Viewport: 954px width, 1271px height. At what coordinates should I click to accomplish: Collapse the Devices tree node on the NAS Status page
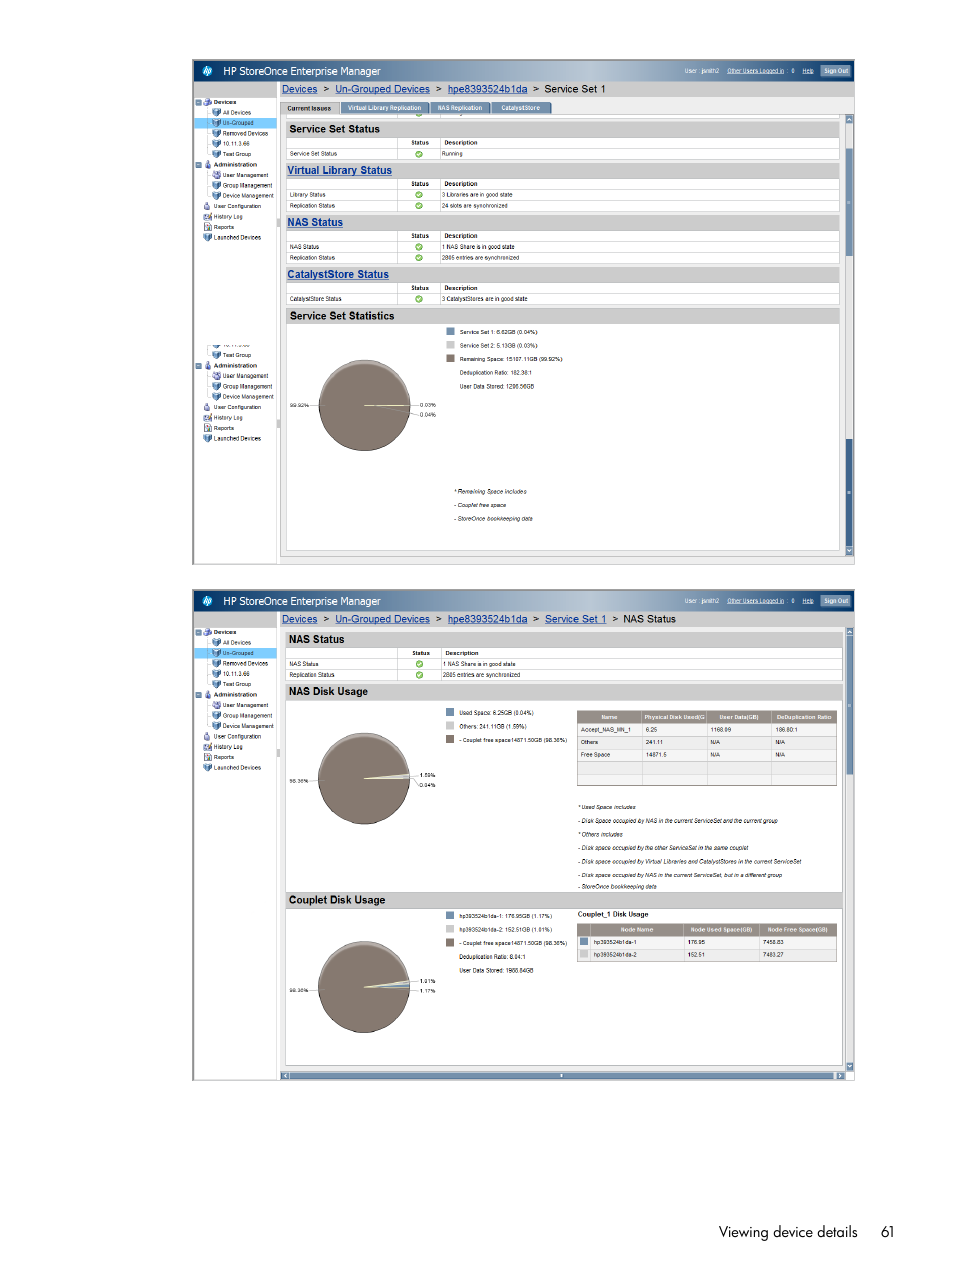coord(198,632)
